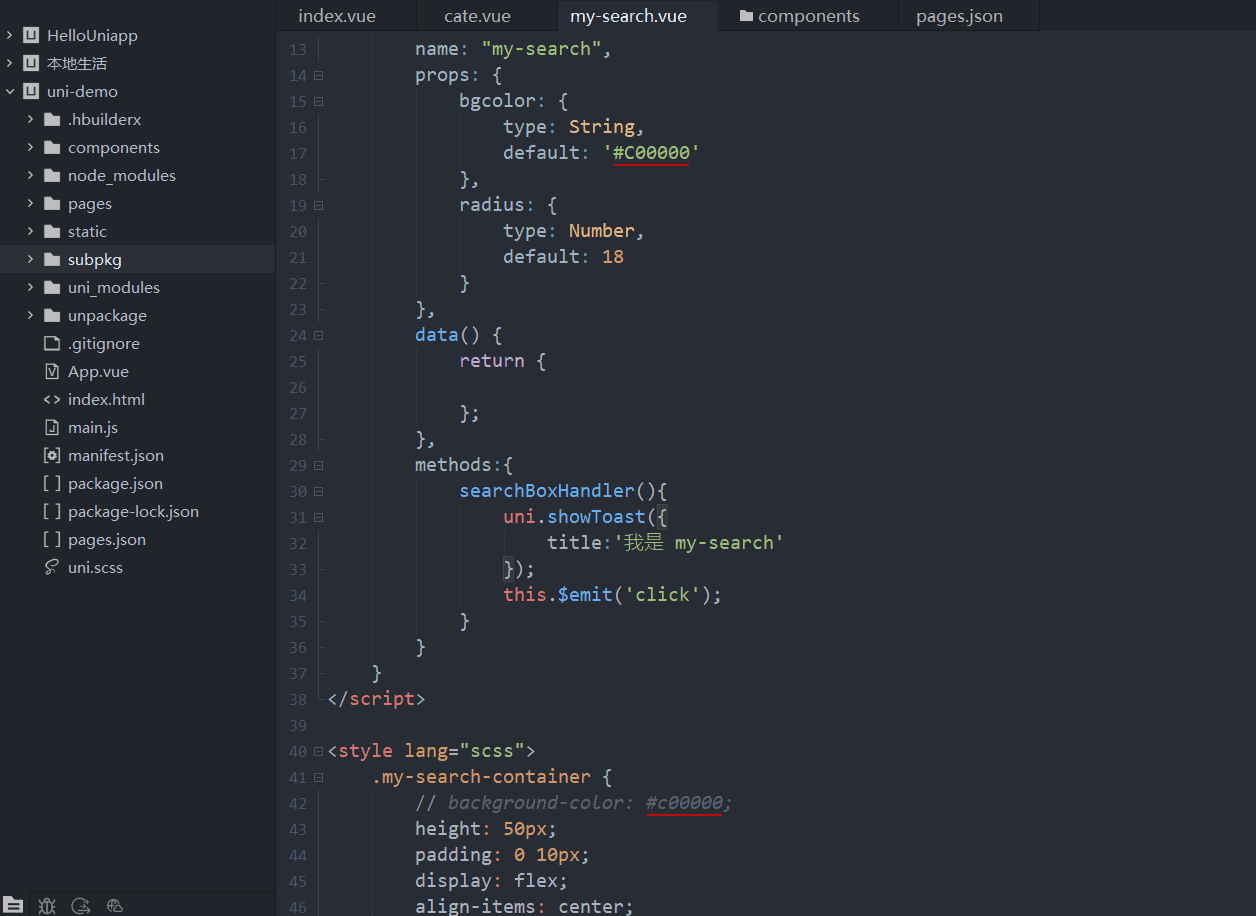The image size is (1256, 916).
Task: Click the uni.scss stylesheet icon
Action: (52, 567)
